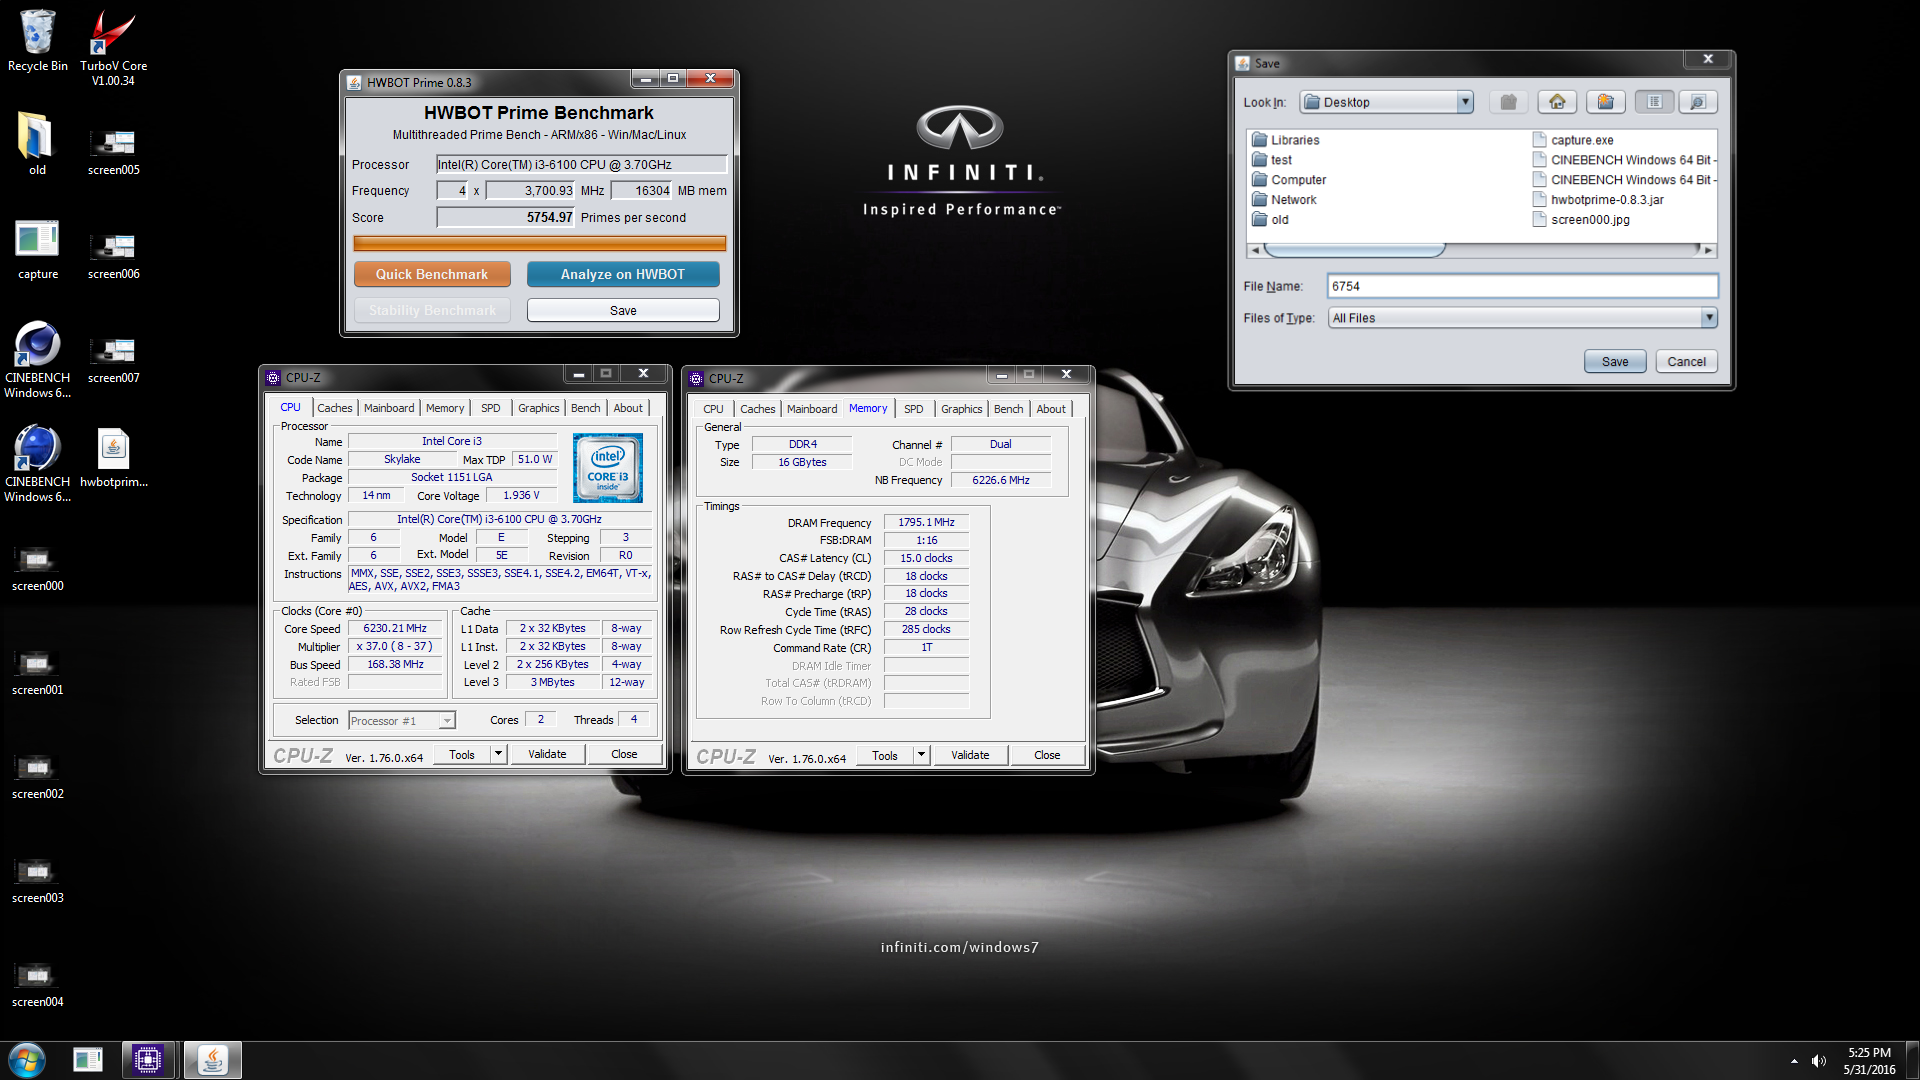
Task: Click the Java taskbar icon
Action: [x=212, y=1060]
